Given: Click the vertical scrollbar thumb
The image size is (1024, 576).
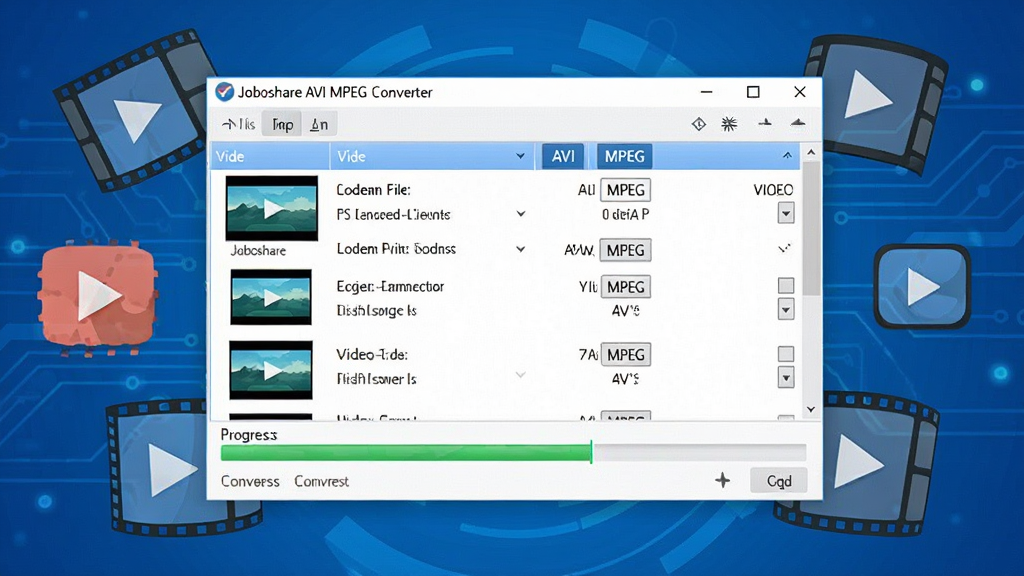Looking at the screenshot, I should [811, 229].
